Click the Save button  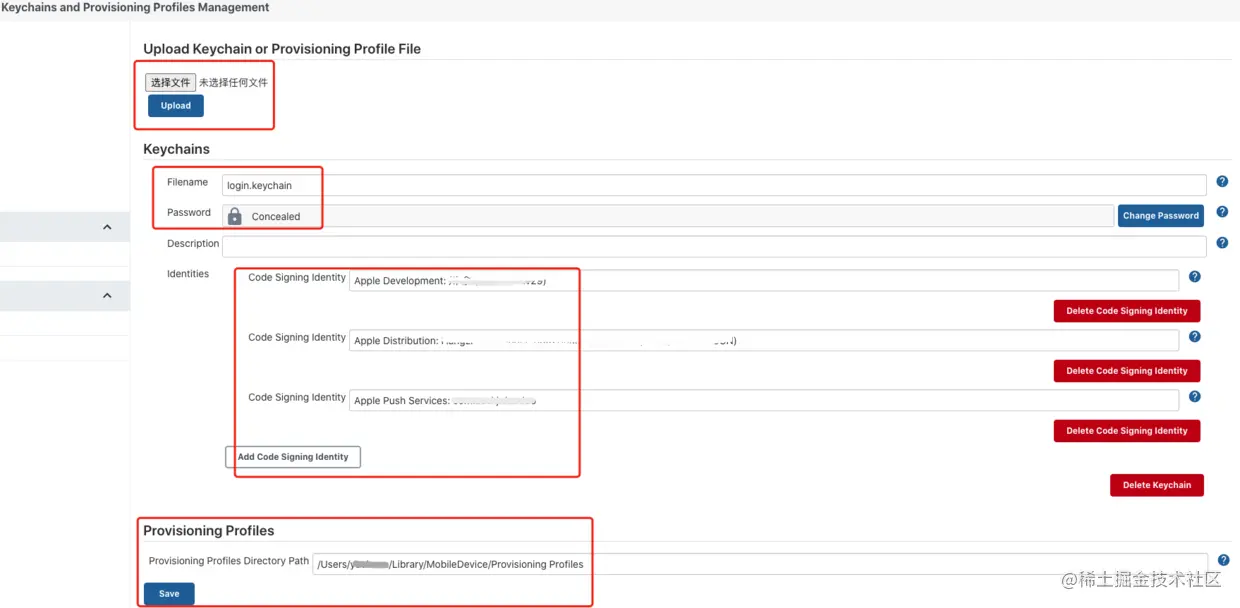point(169,594)
